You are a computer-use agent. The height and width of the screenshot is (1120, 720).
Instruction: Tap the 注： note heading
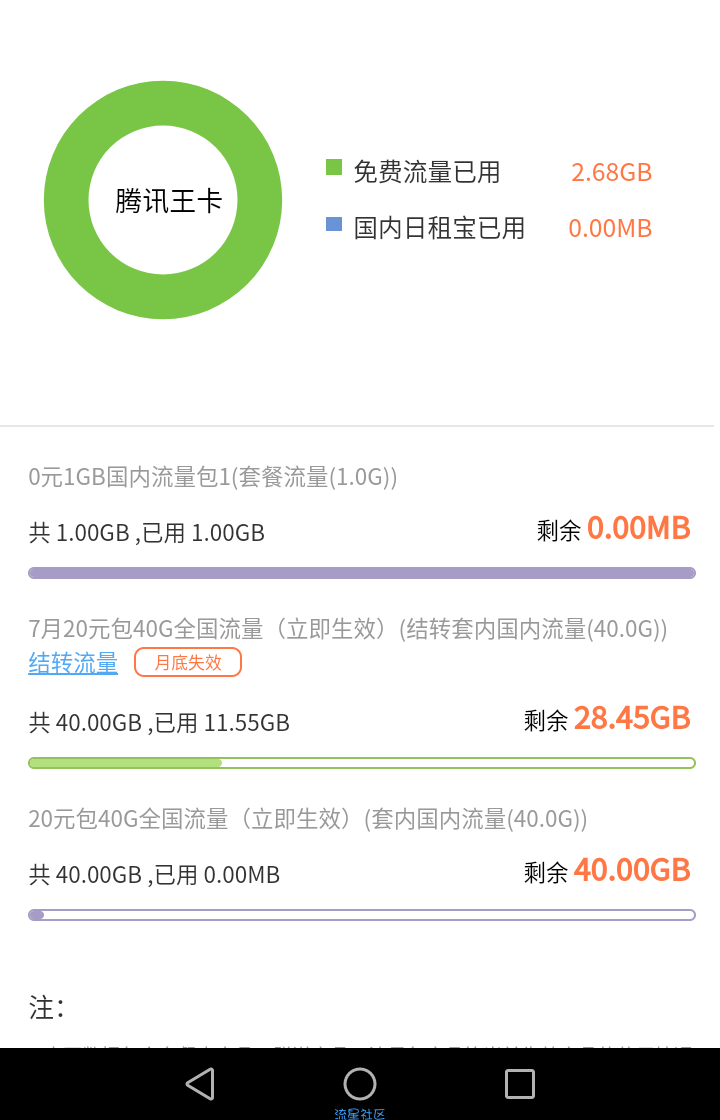click(x=47, y=1008)
